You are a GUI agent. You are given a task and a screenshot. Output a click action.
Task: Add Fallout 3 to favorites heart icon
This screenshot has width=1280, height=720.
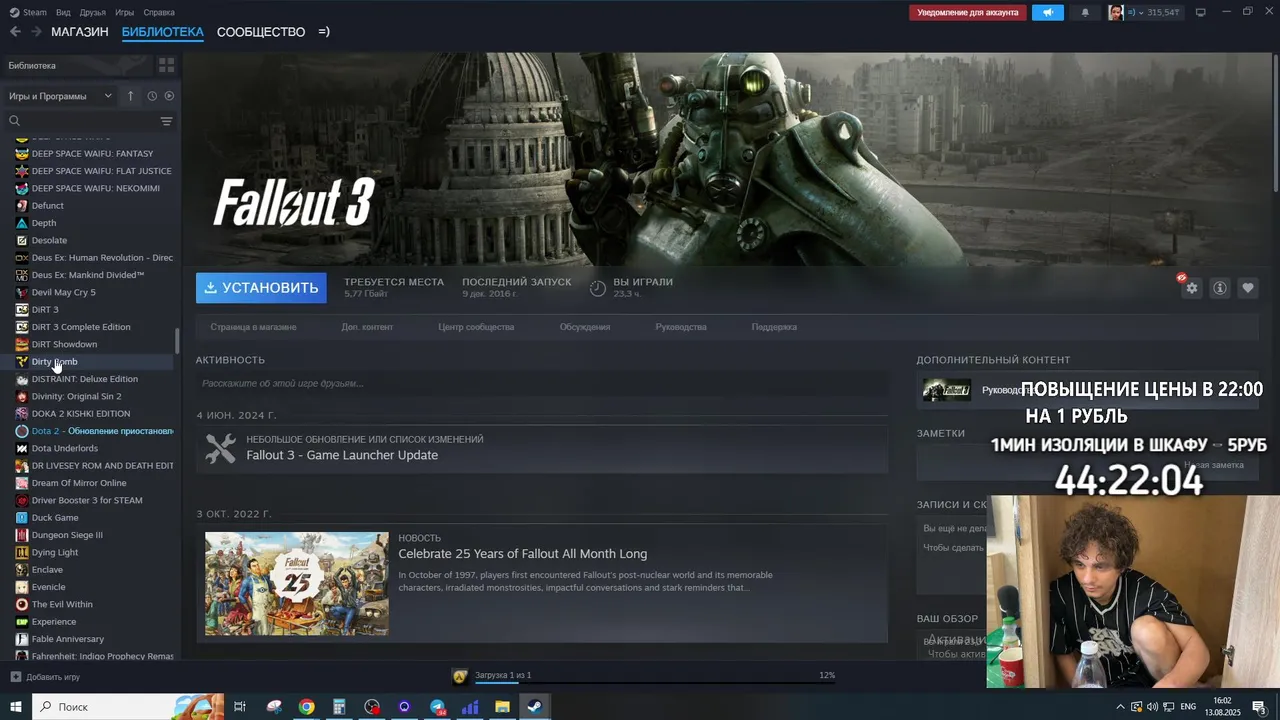coord(1248,288)
